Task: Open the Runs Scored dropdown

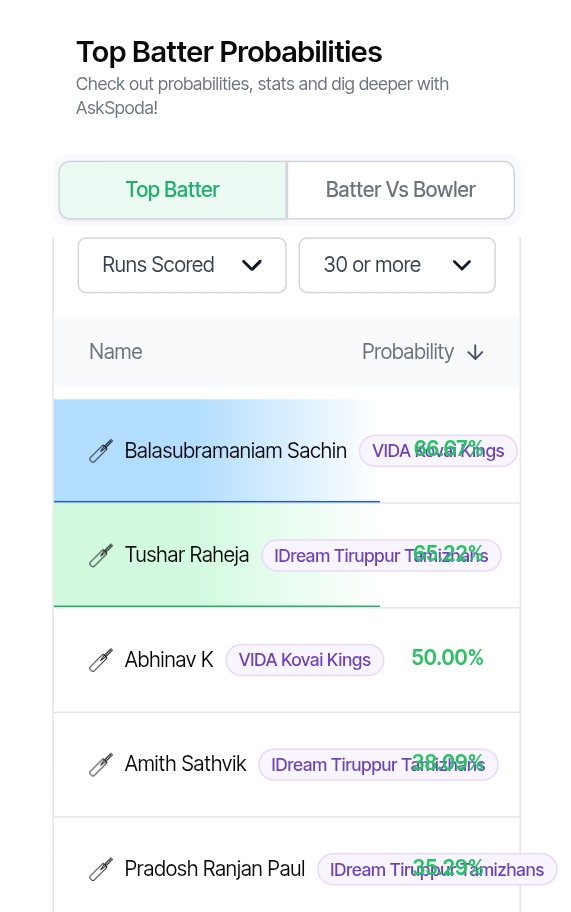Action: 182,265
